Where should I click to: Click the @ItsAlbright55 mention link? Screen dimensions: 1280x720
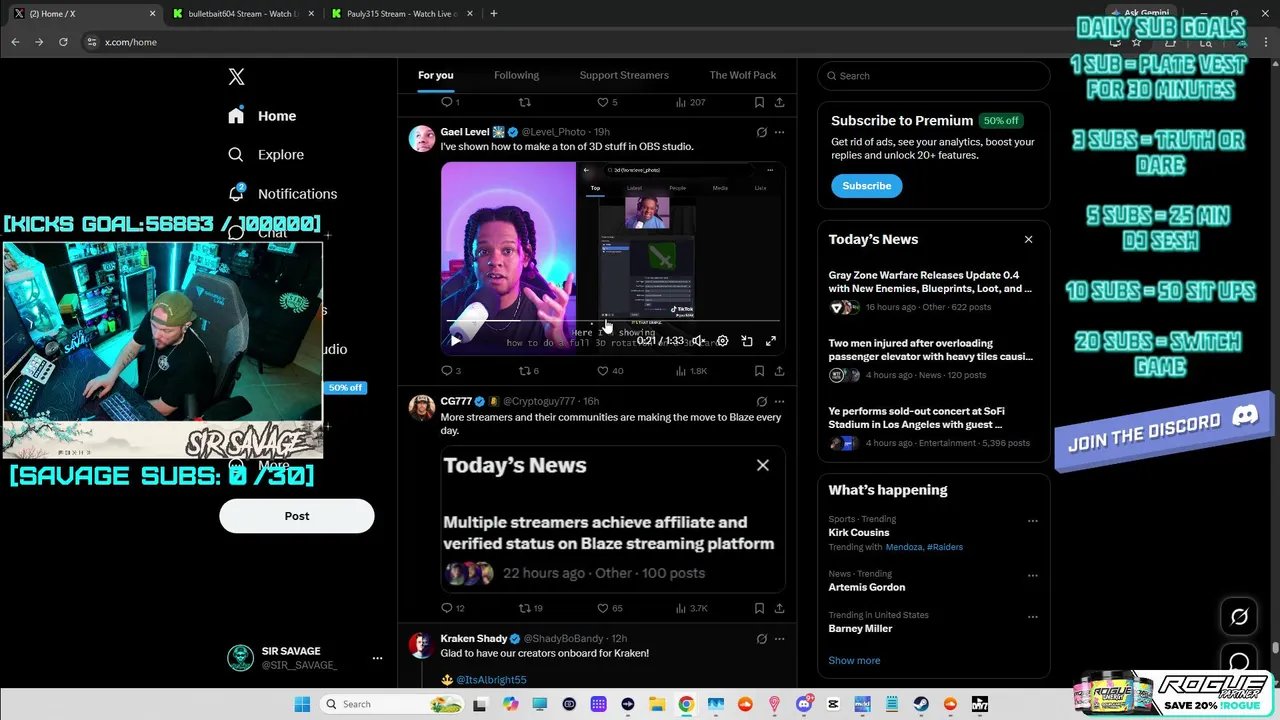tap(491, 680)
